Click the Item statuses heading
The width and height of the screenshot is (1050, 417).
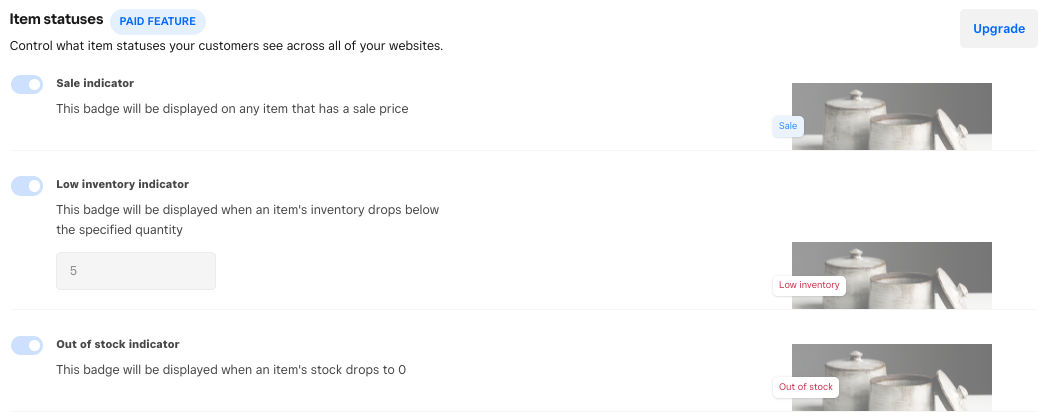tap(56, 19)
